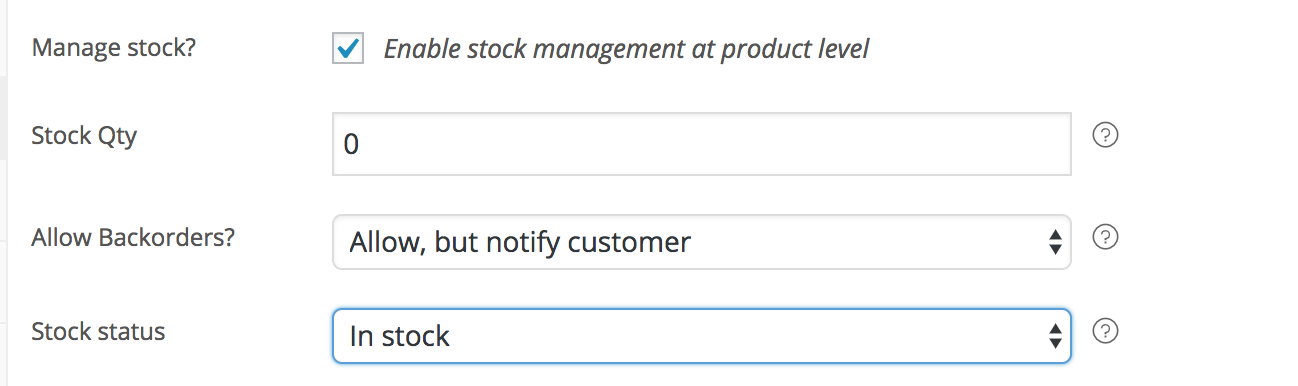Click the 'Stock Qty' label
This screenshot has height=386, width=1298.
pyautogui.click(x=84, y=136)
